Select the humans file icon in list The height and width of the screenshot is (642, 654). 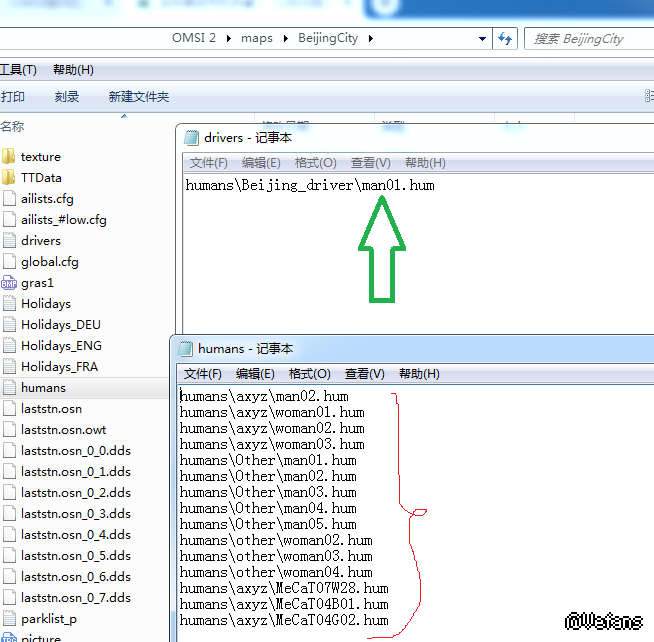(9, 388)
